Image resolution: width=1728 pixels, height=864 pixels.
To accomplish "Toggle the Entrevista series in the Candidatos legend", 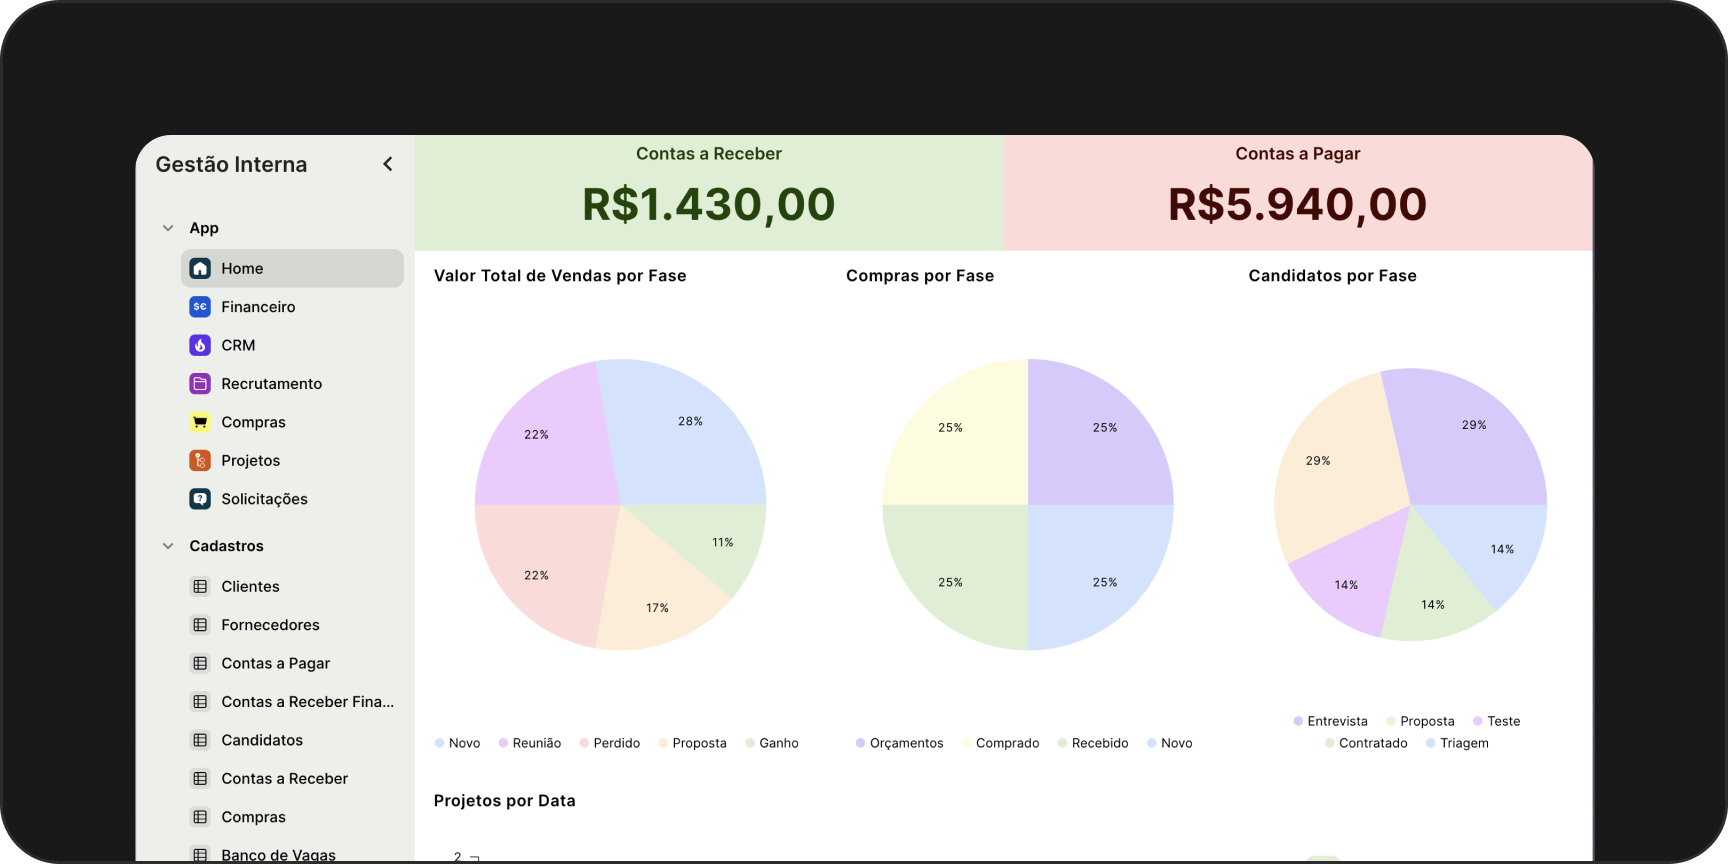I will (1331, 721).
